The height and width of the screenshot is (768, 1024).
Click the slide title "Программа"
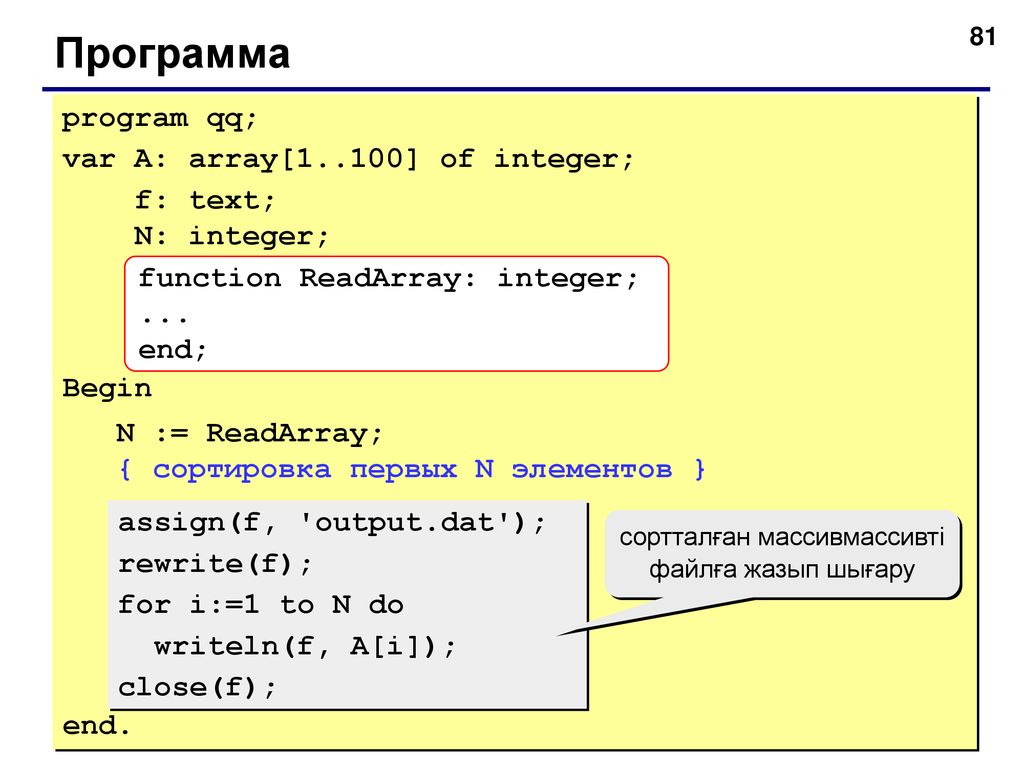(x=172, y=54)
